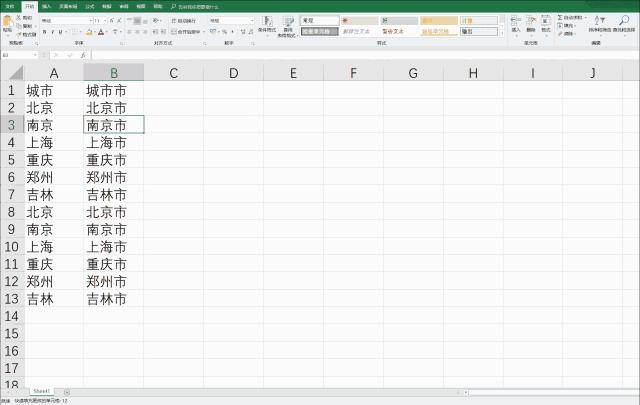This screenshot has height=405, width=640.
Task: Switch to the Page Layout (页面布局) tab
Action: point(68,7)
